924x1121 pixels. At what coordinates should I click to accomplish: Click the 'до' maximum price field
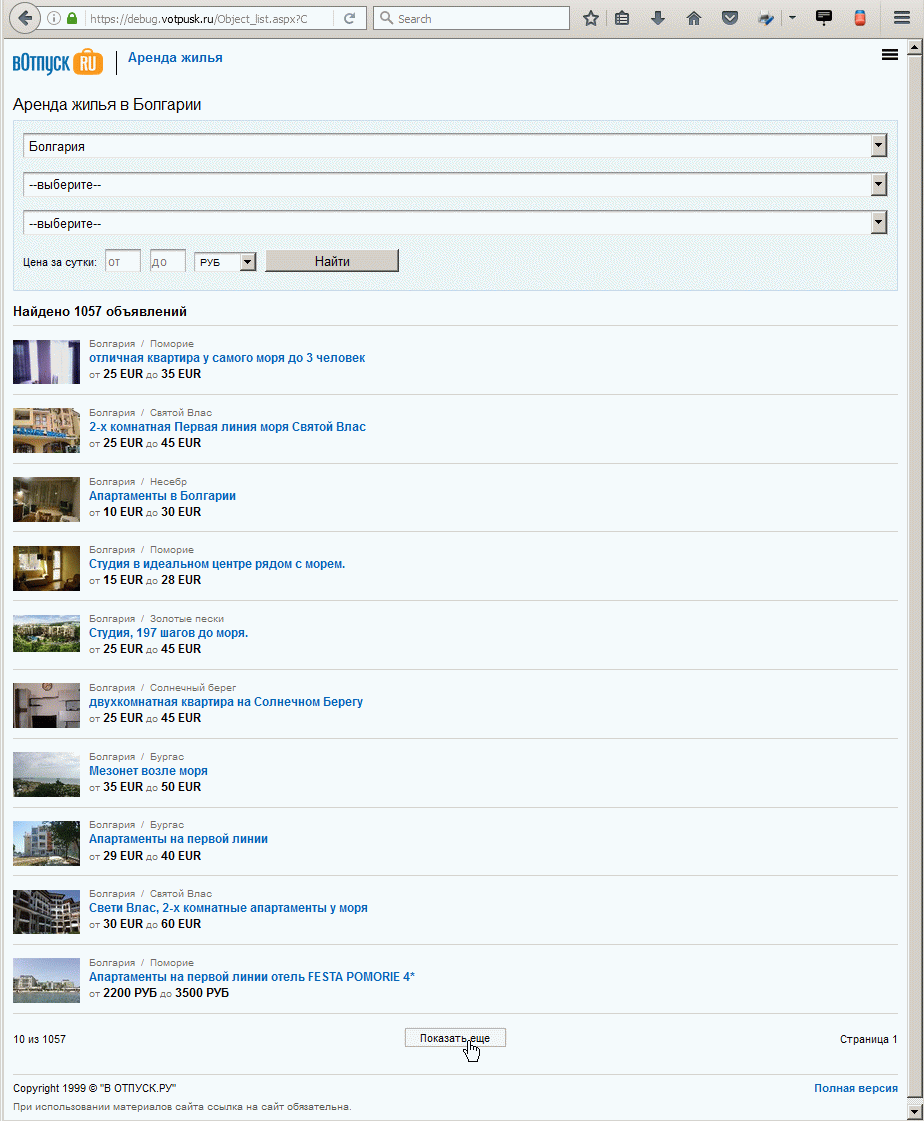pyautogui.click(x=167, y=262)
